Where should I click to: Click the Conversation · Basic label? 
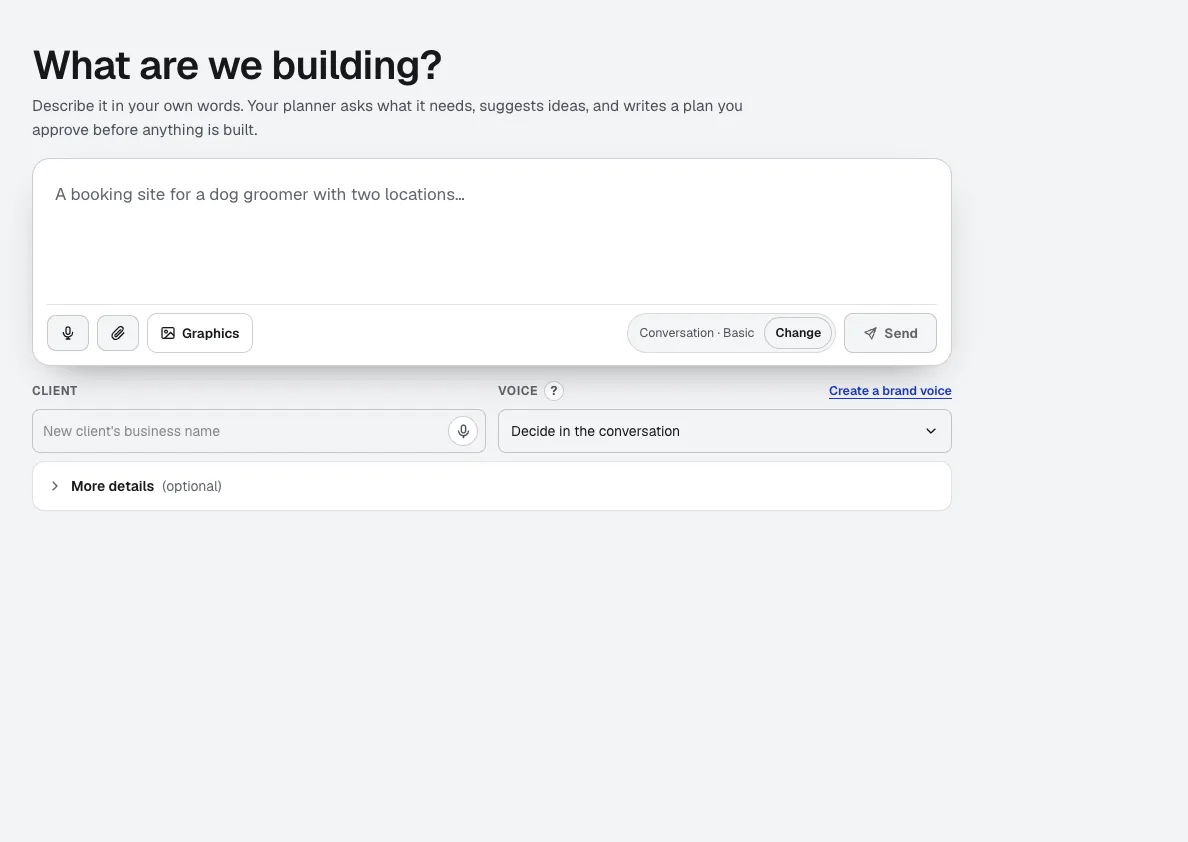coord(696,333)
